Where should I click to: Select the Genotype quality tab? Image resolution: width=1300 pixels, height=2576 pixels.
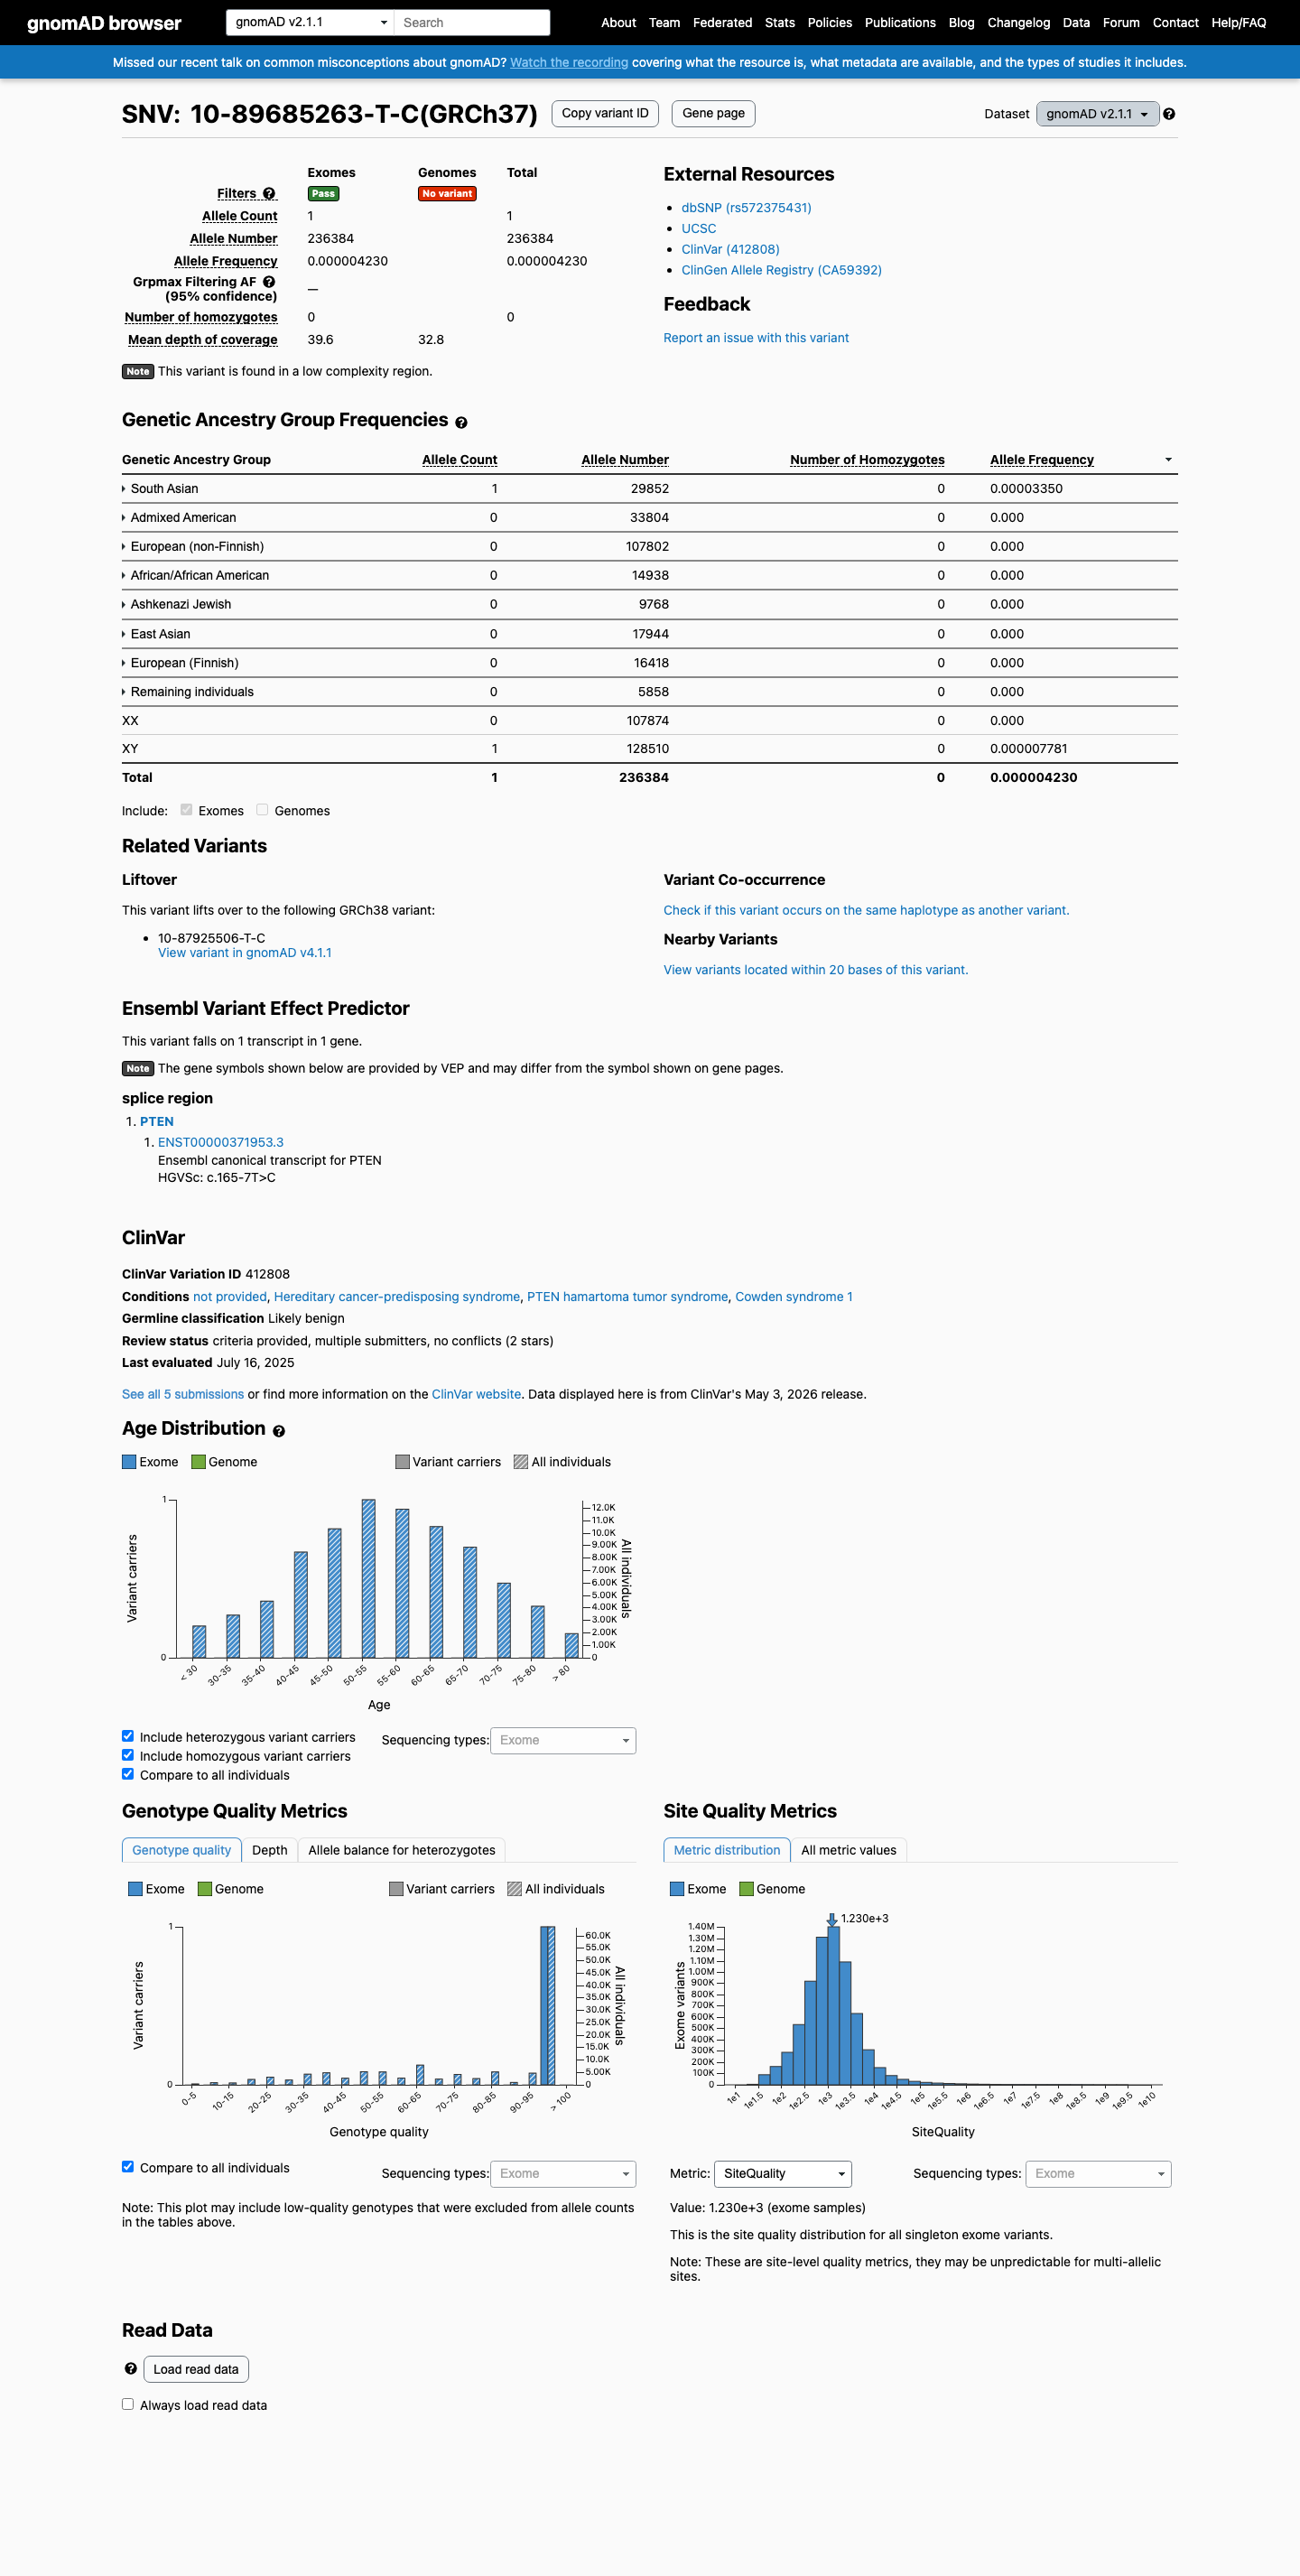coord(182,1850)
